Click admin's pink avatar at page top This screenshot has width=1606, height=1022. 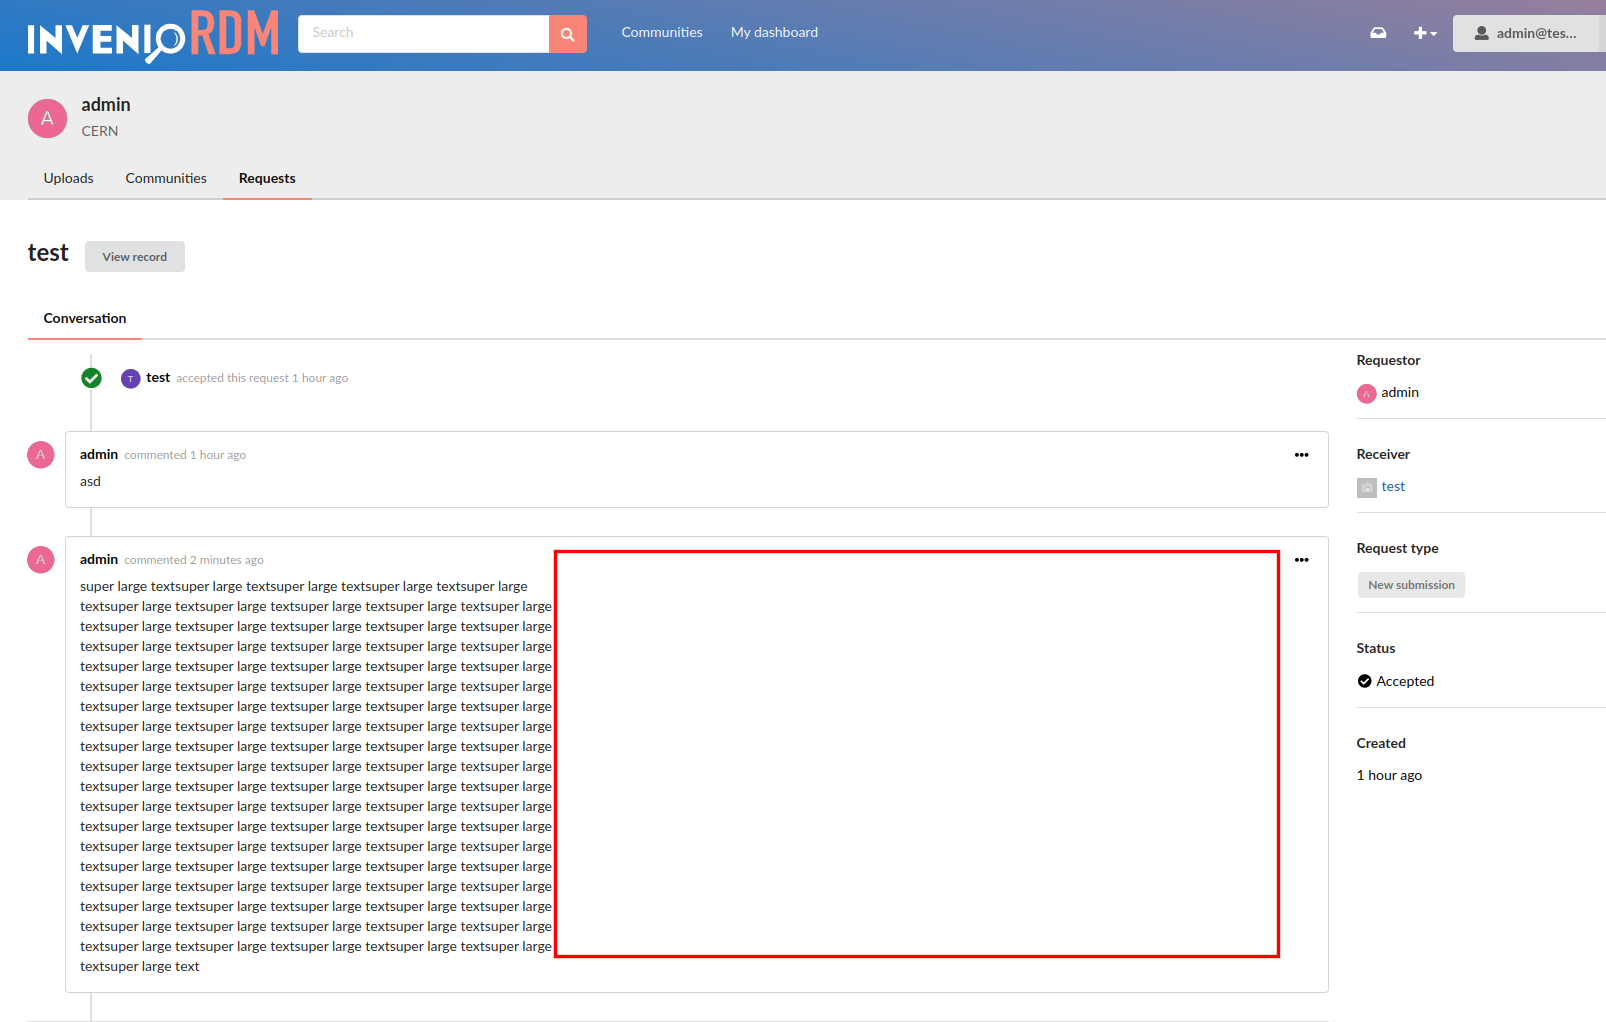tap(47, 117)
